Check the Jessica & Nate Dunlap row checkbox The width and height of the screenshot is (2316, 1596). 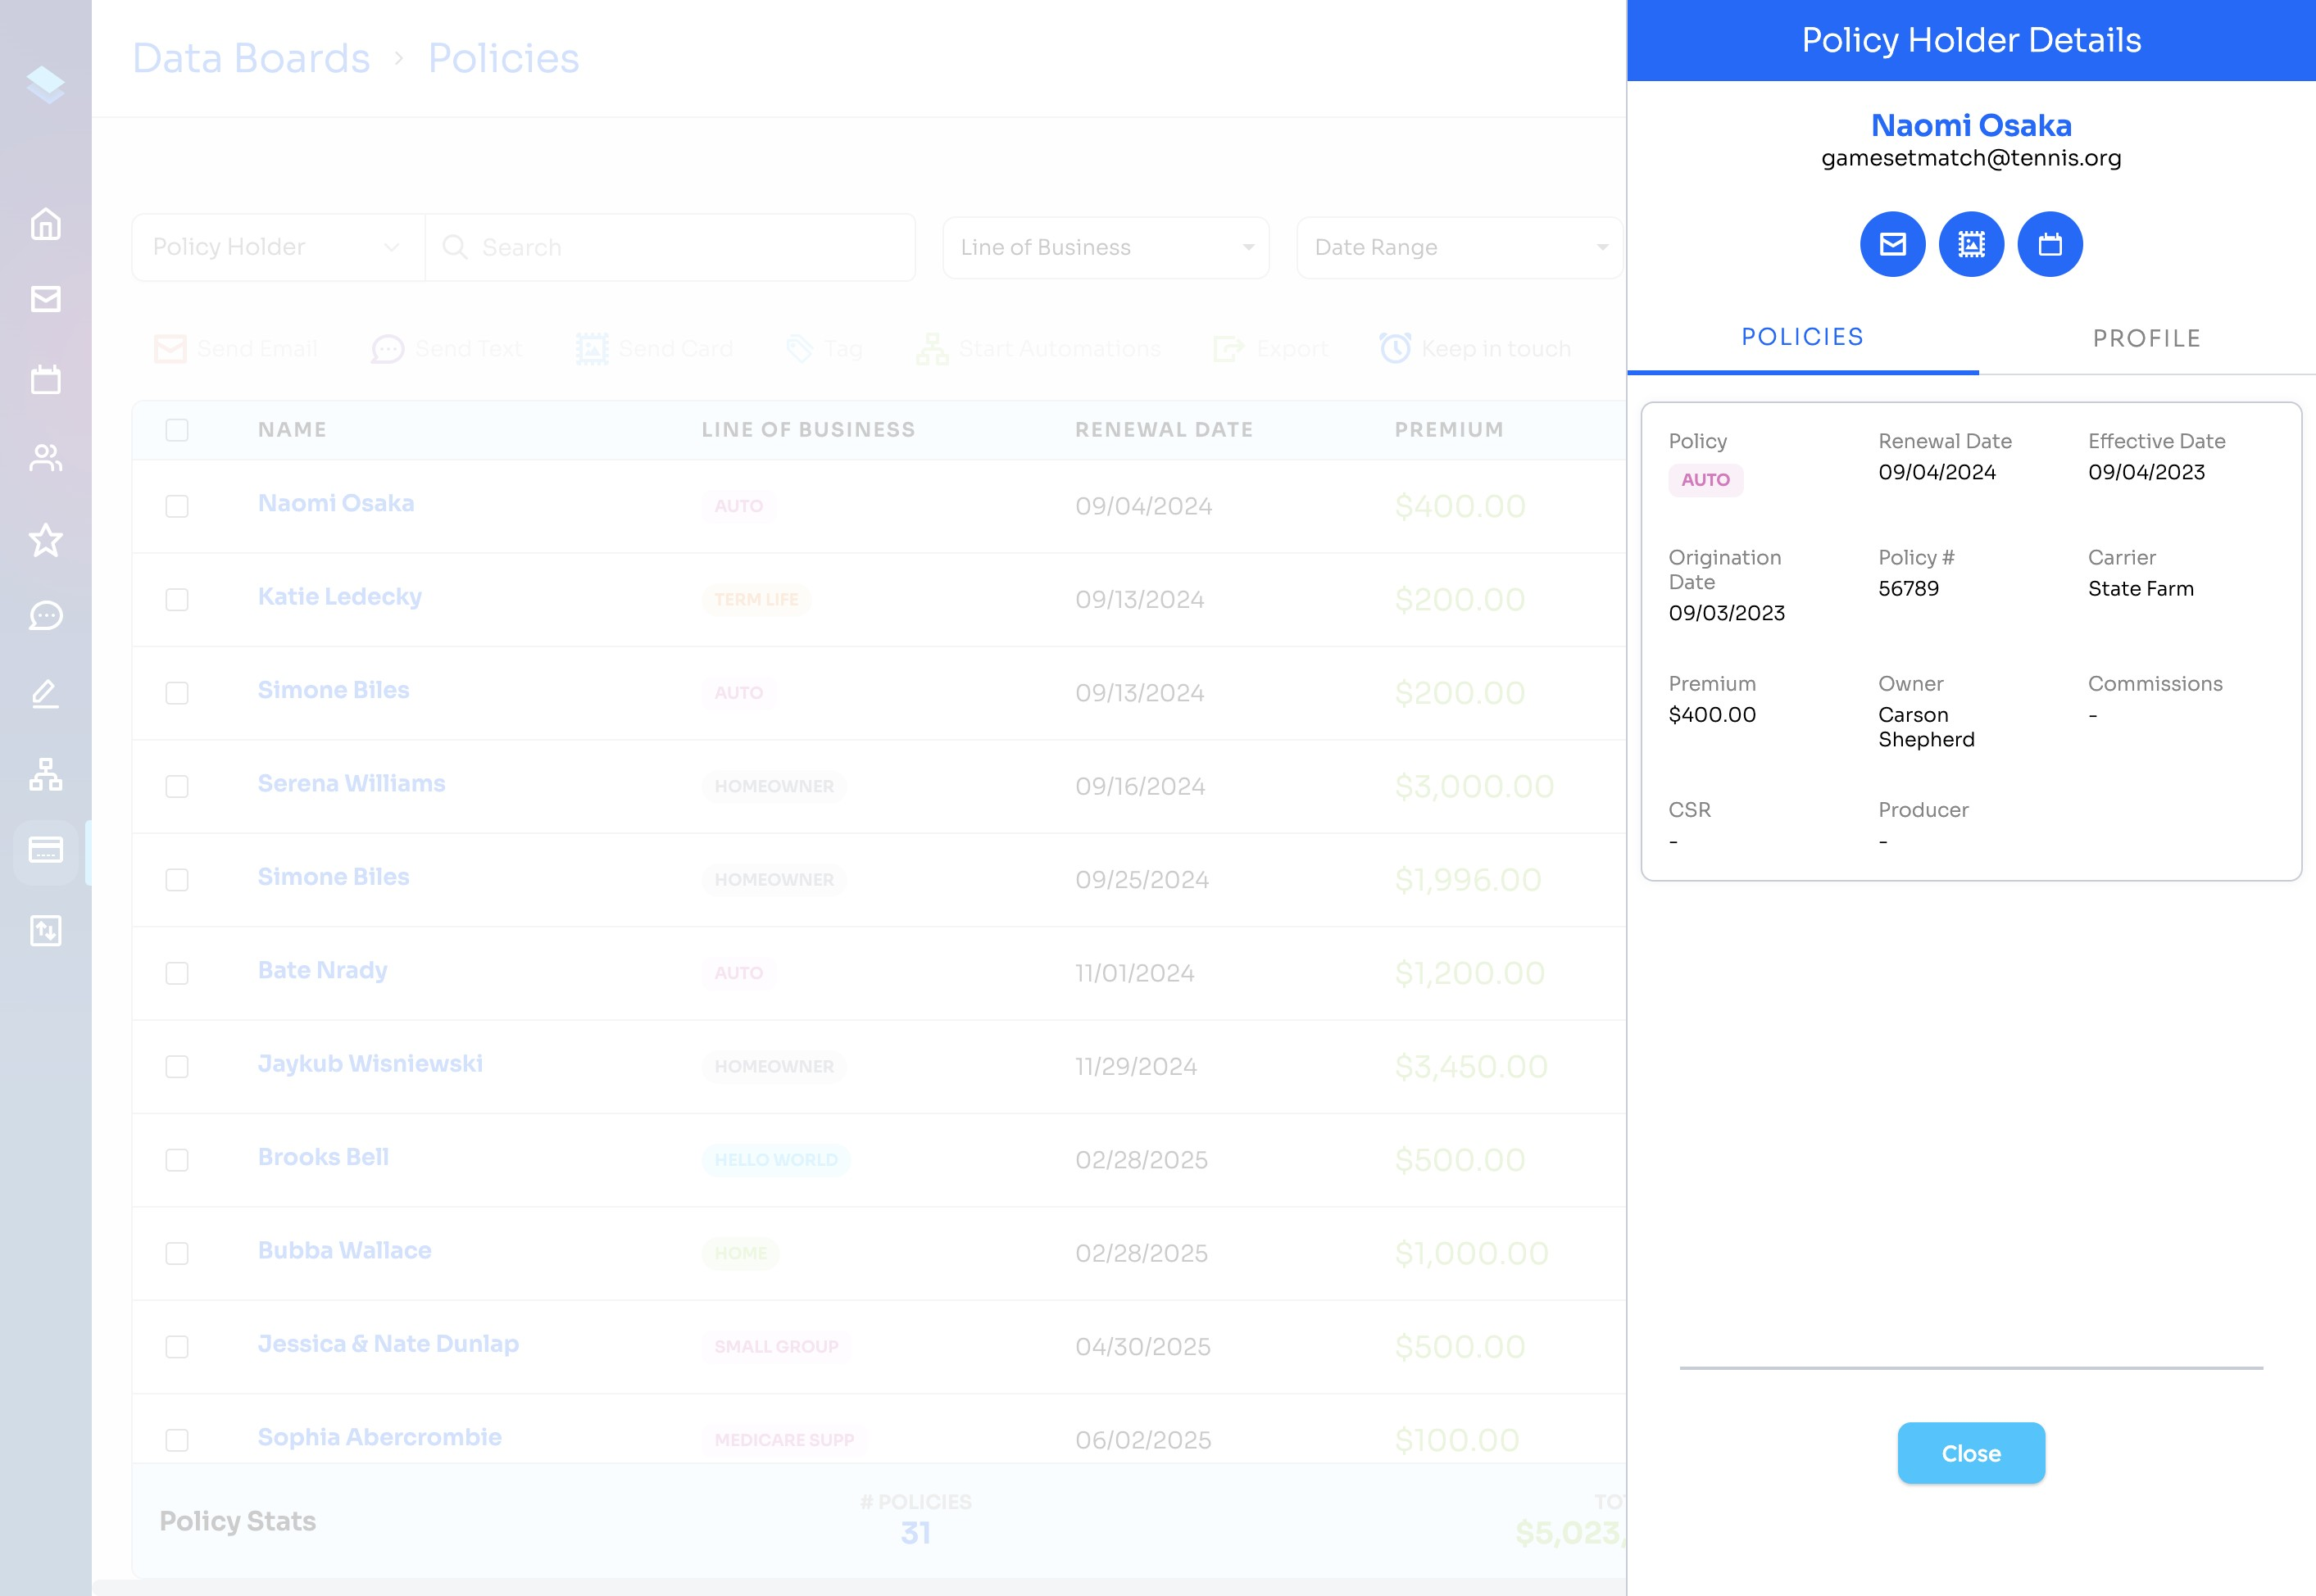[177, 1347]
